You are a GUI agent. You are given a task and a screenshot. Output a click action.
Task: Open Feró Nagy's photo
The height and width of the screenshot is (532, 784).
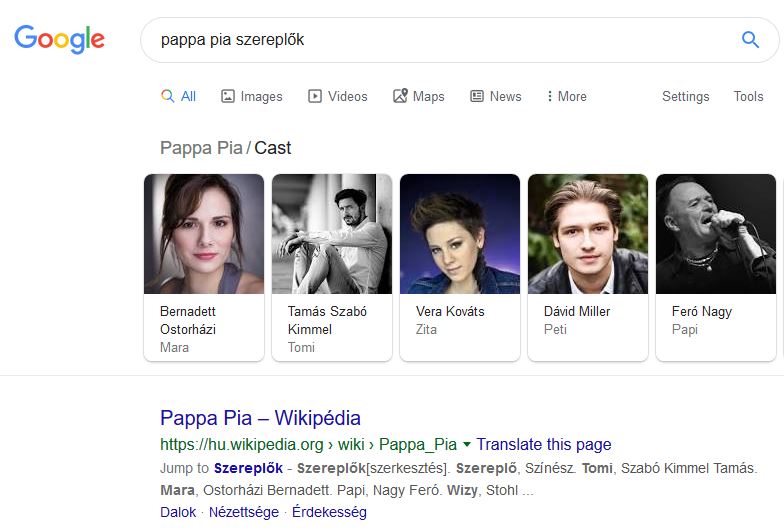(716, 234)
